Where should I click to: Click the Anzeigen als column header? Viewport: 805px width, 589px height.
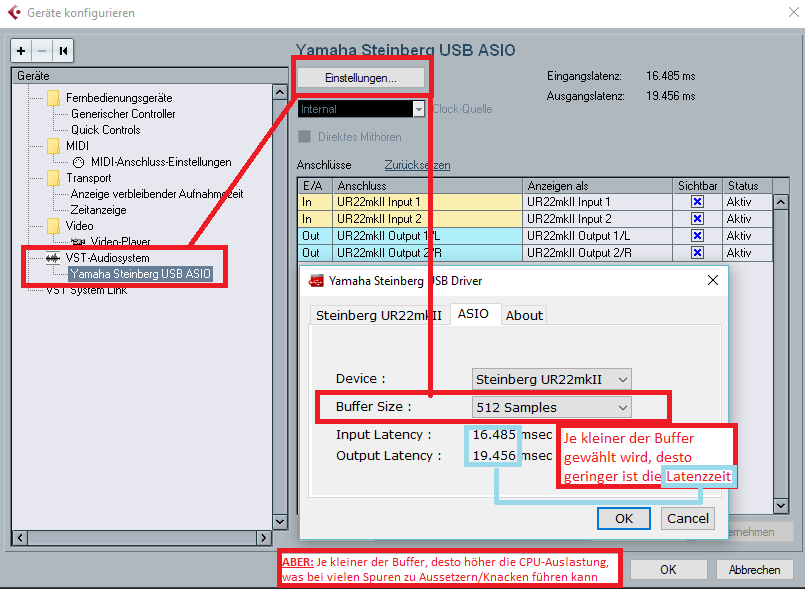(x=598, y=186)
